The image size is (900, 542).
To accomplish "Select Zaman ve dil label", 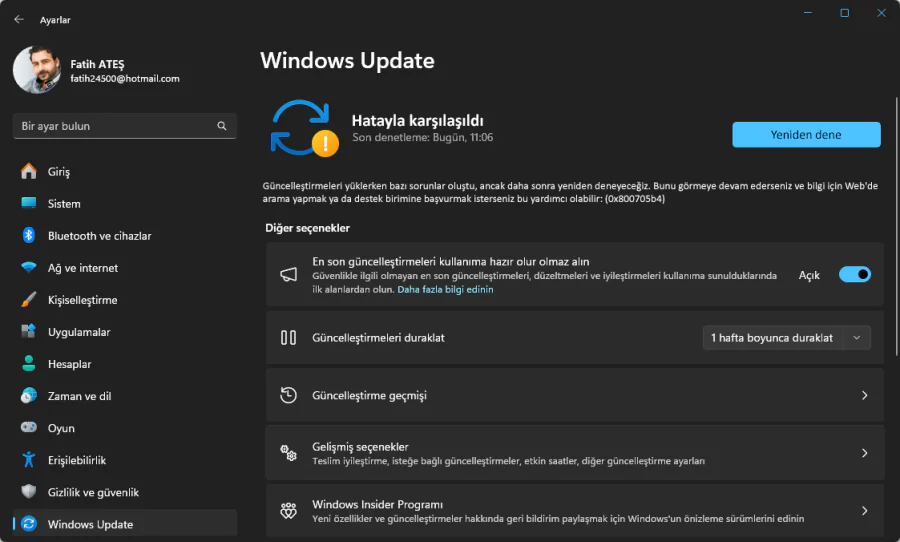I will [x=79, y=396].
